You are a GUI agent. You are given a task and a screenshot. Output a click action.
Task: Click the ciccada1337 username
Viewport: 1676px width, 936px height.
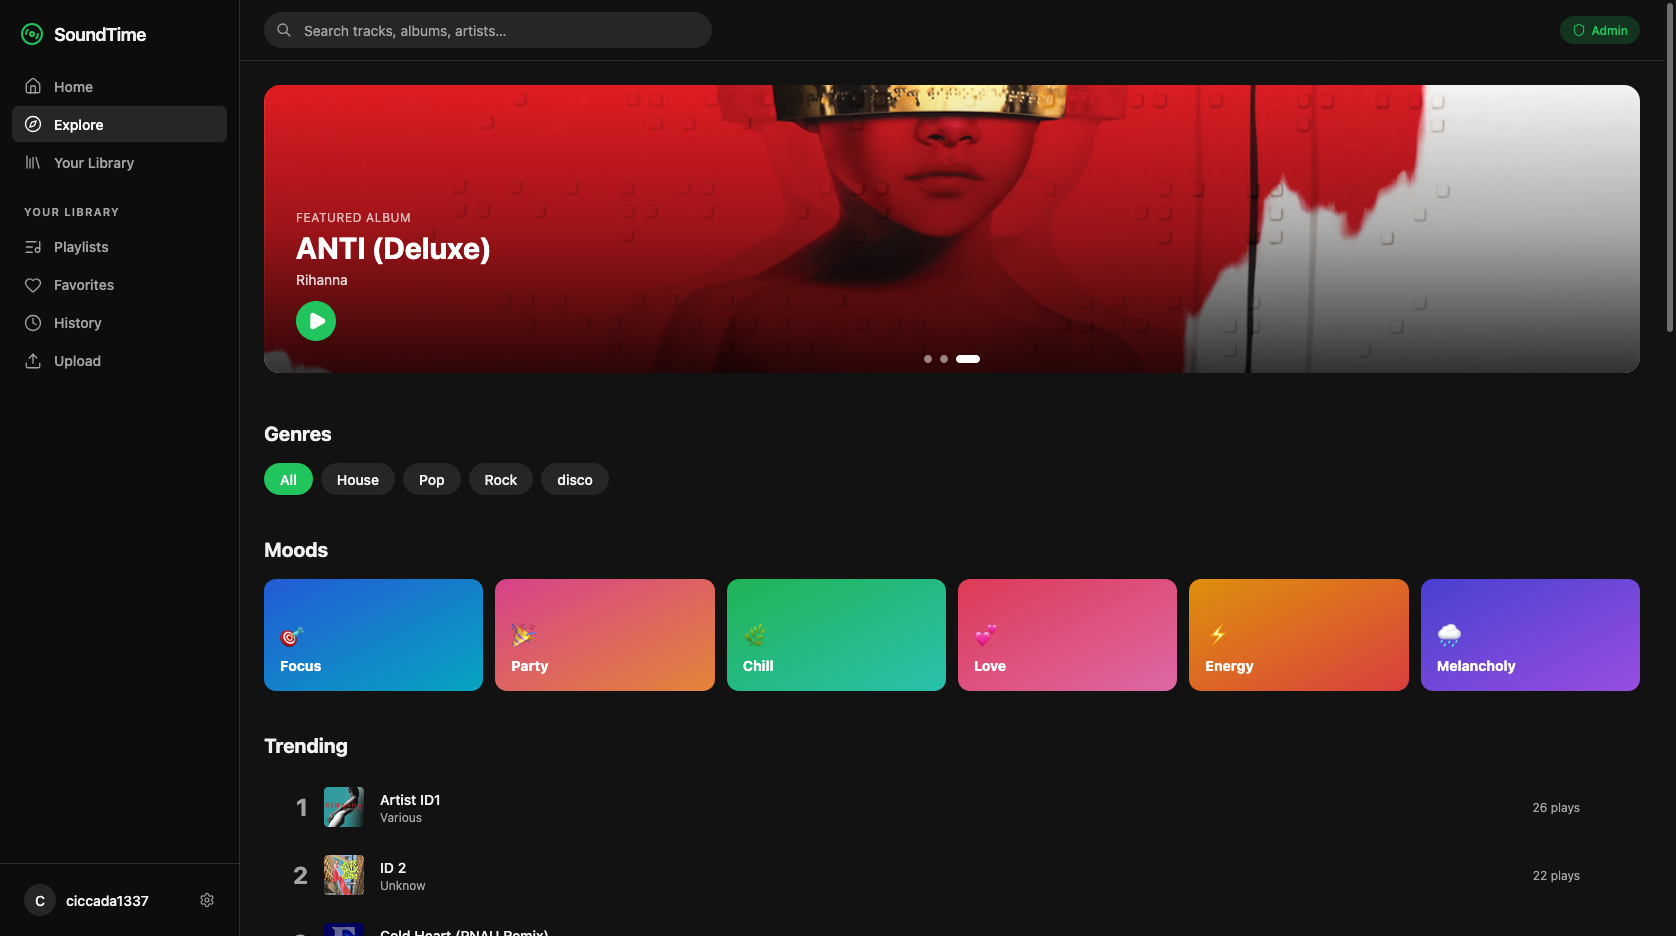coord(107,900)
